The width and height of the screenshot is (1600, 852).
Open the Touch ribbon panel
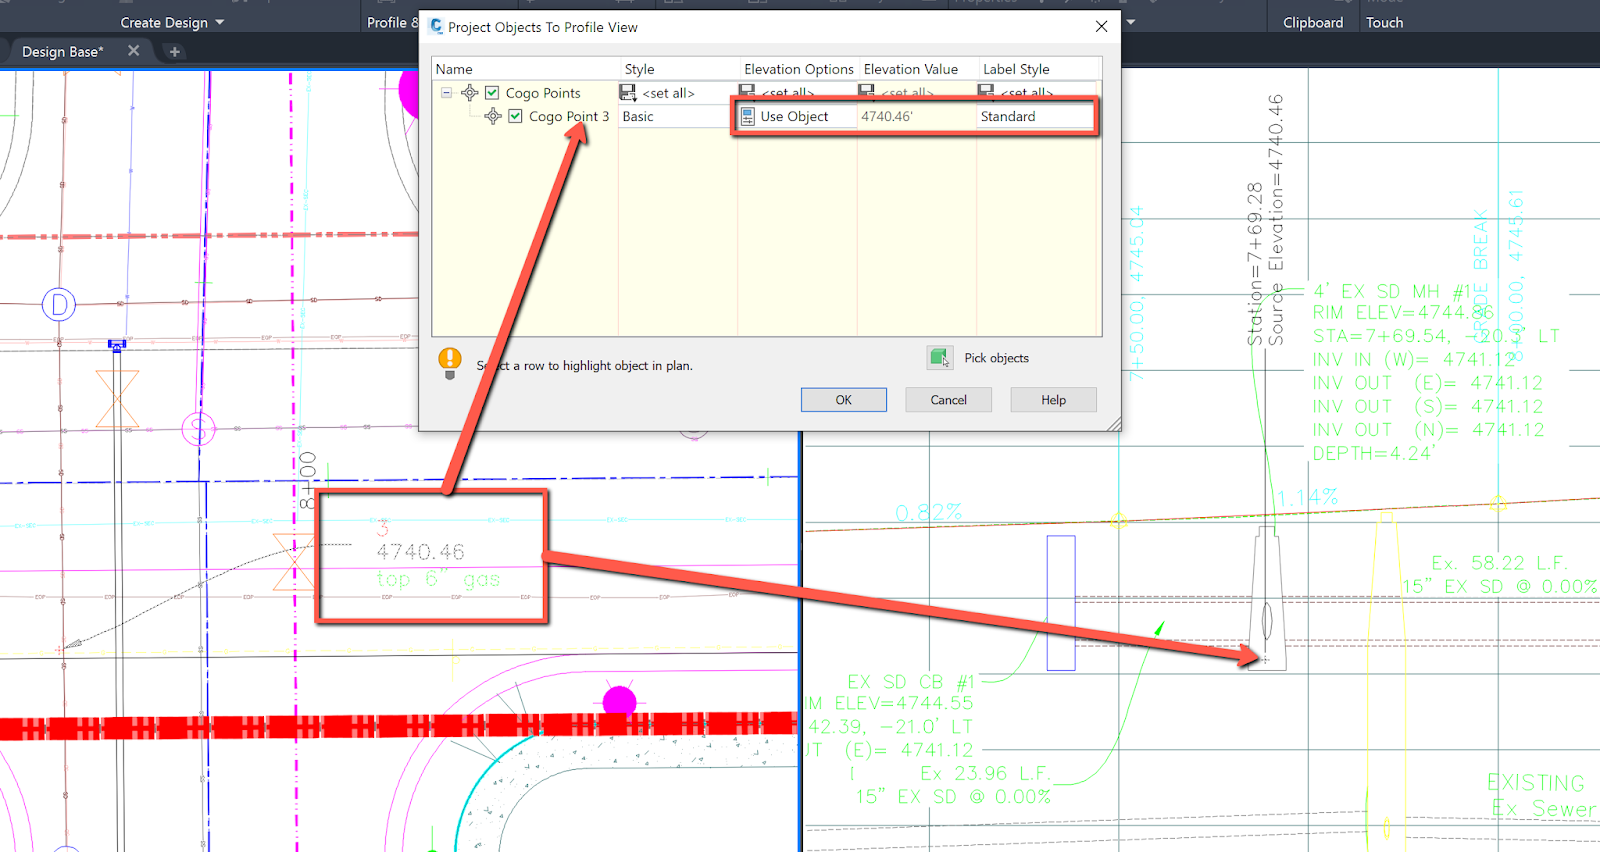pos(1384,23)
